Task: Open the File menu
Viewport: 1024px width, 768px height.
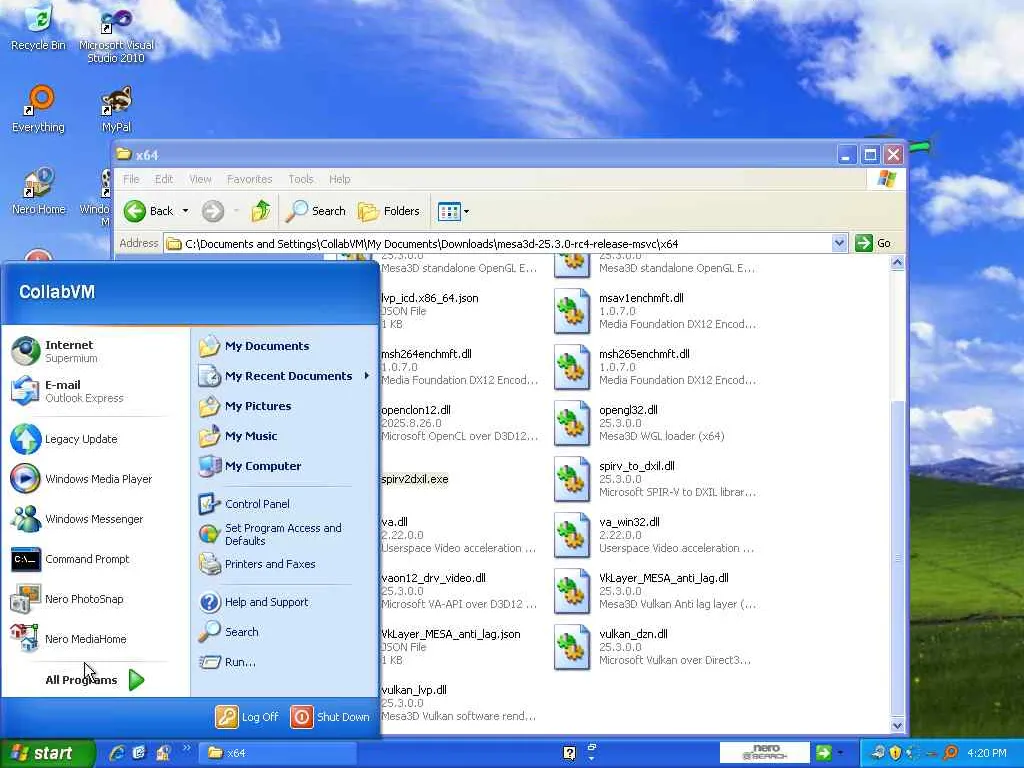Action: click(131, 179)
